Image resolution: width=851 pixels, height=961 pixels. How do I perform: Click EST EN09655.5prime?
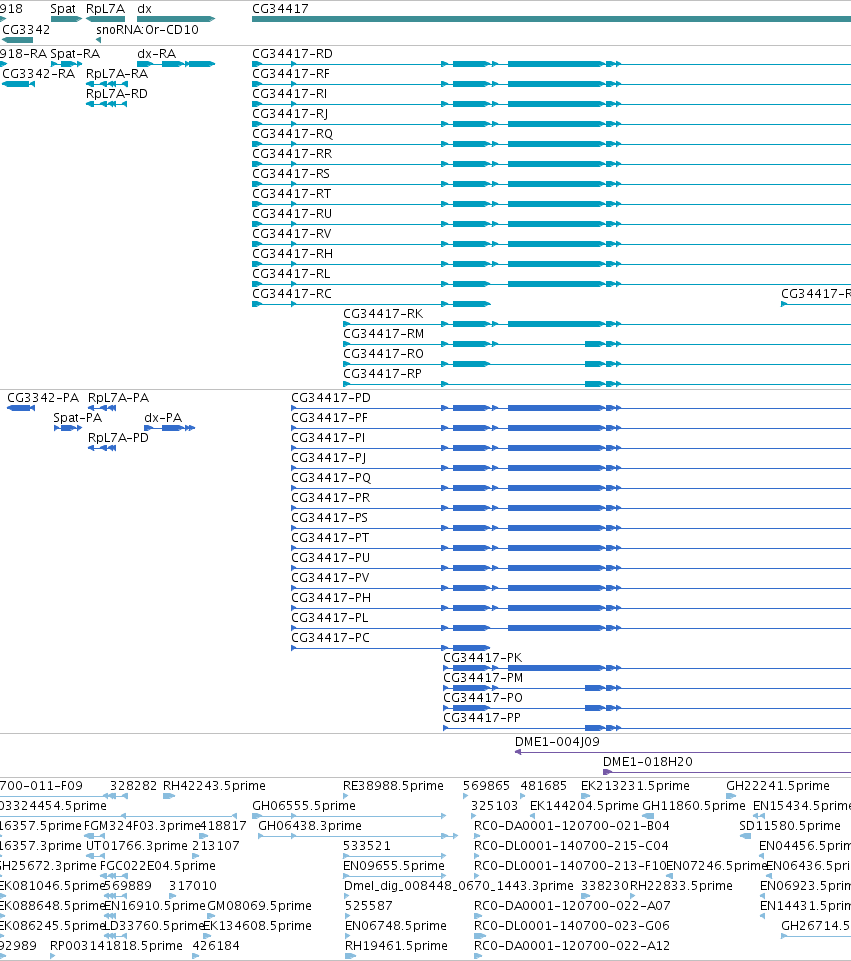click(394, 865)
